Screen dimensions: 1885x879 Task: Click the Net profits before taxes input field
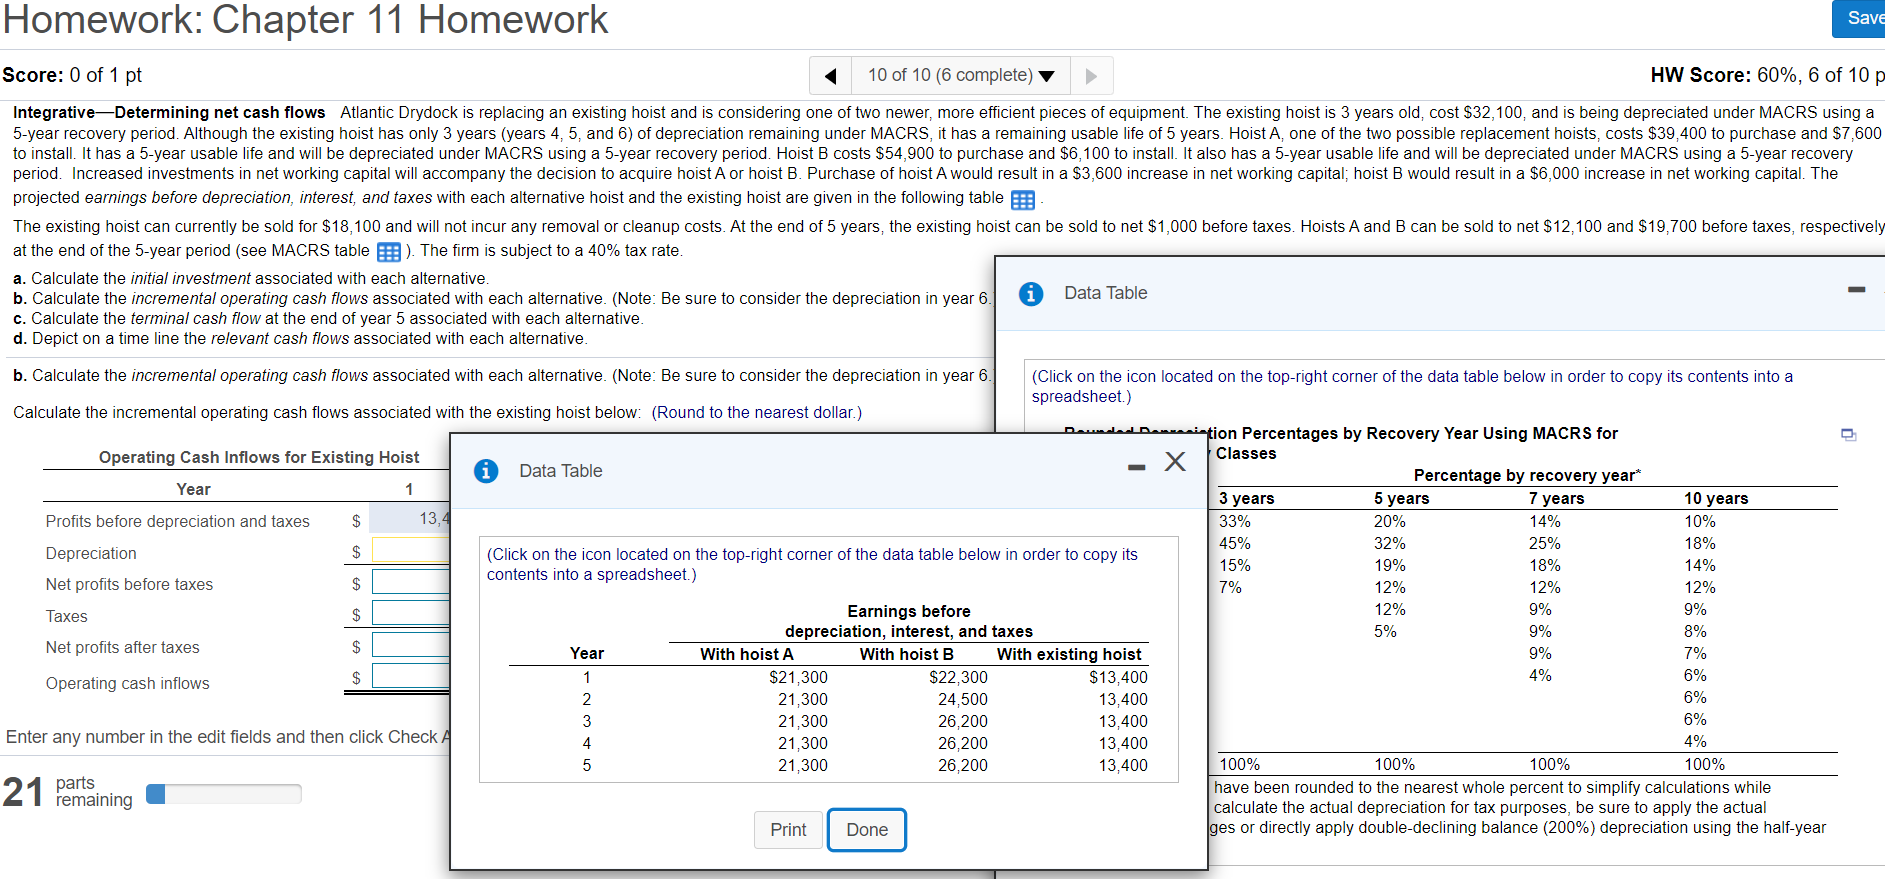point(411,582)
